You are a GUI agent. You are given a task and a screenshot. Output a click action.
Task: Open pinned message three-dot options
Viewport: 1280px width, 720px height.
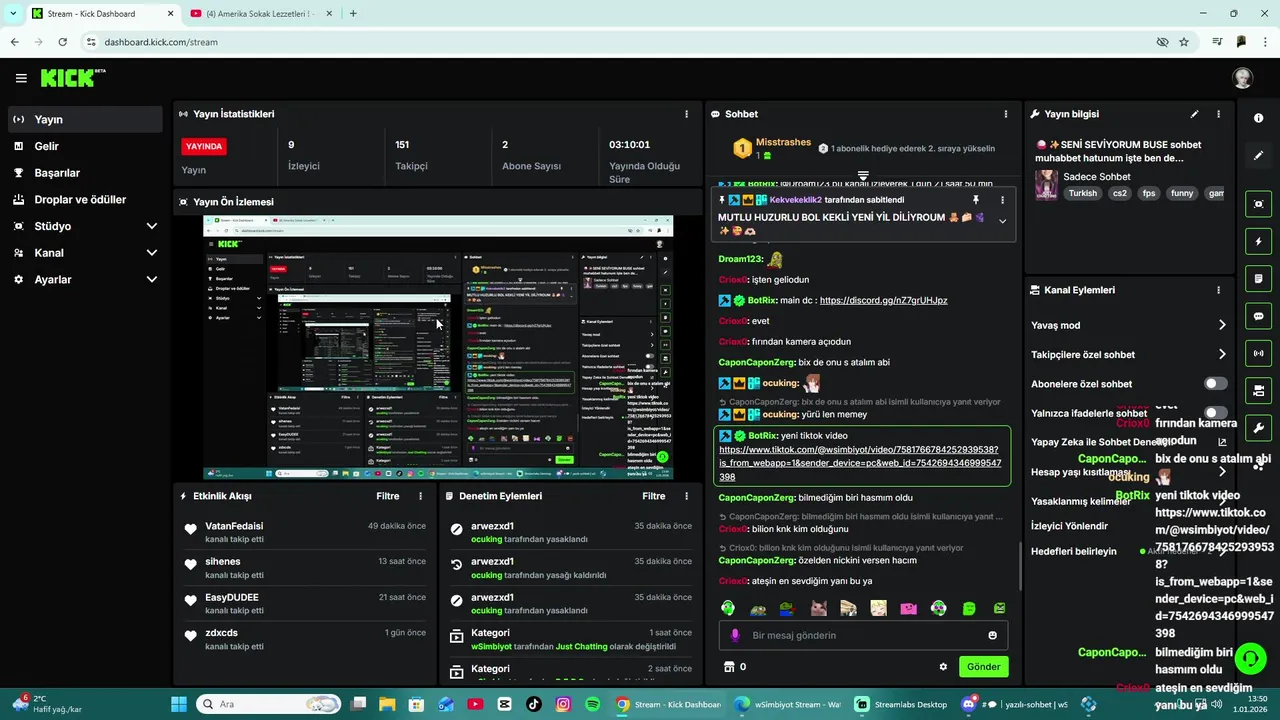click(x=1002, y=200)
